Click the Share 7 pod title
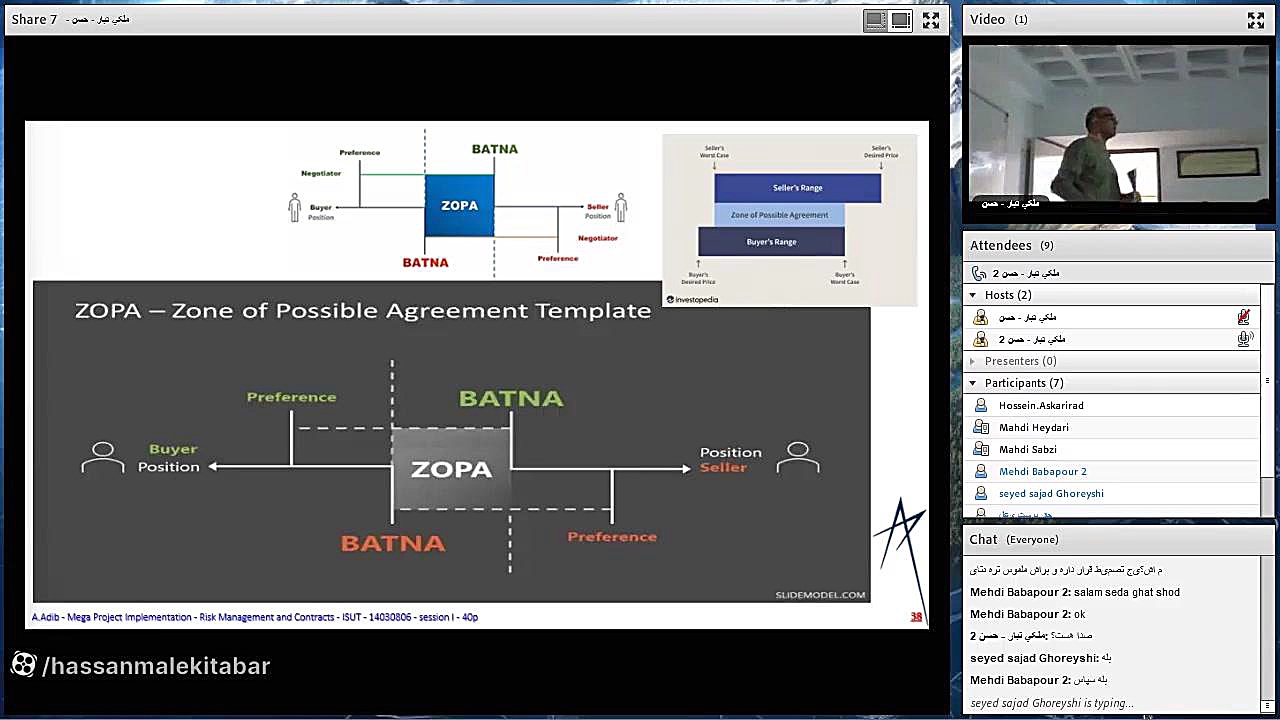Screen dimensions: 1280x720 pos(34,19)
